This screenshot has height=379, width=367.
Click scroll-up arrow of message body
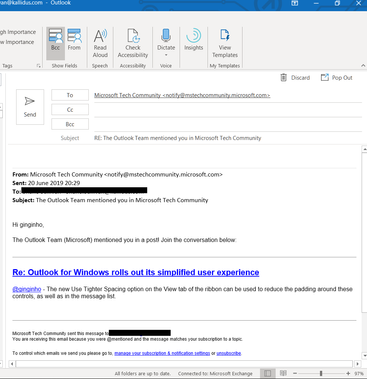click(364, 150)
